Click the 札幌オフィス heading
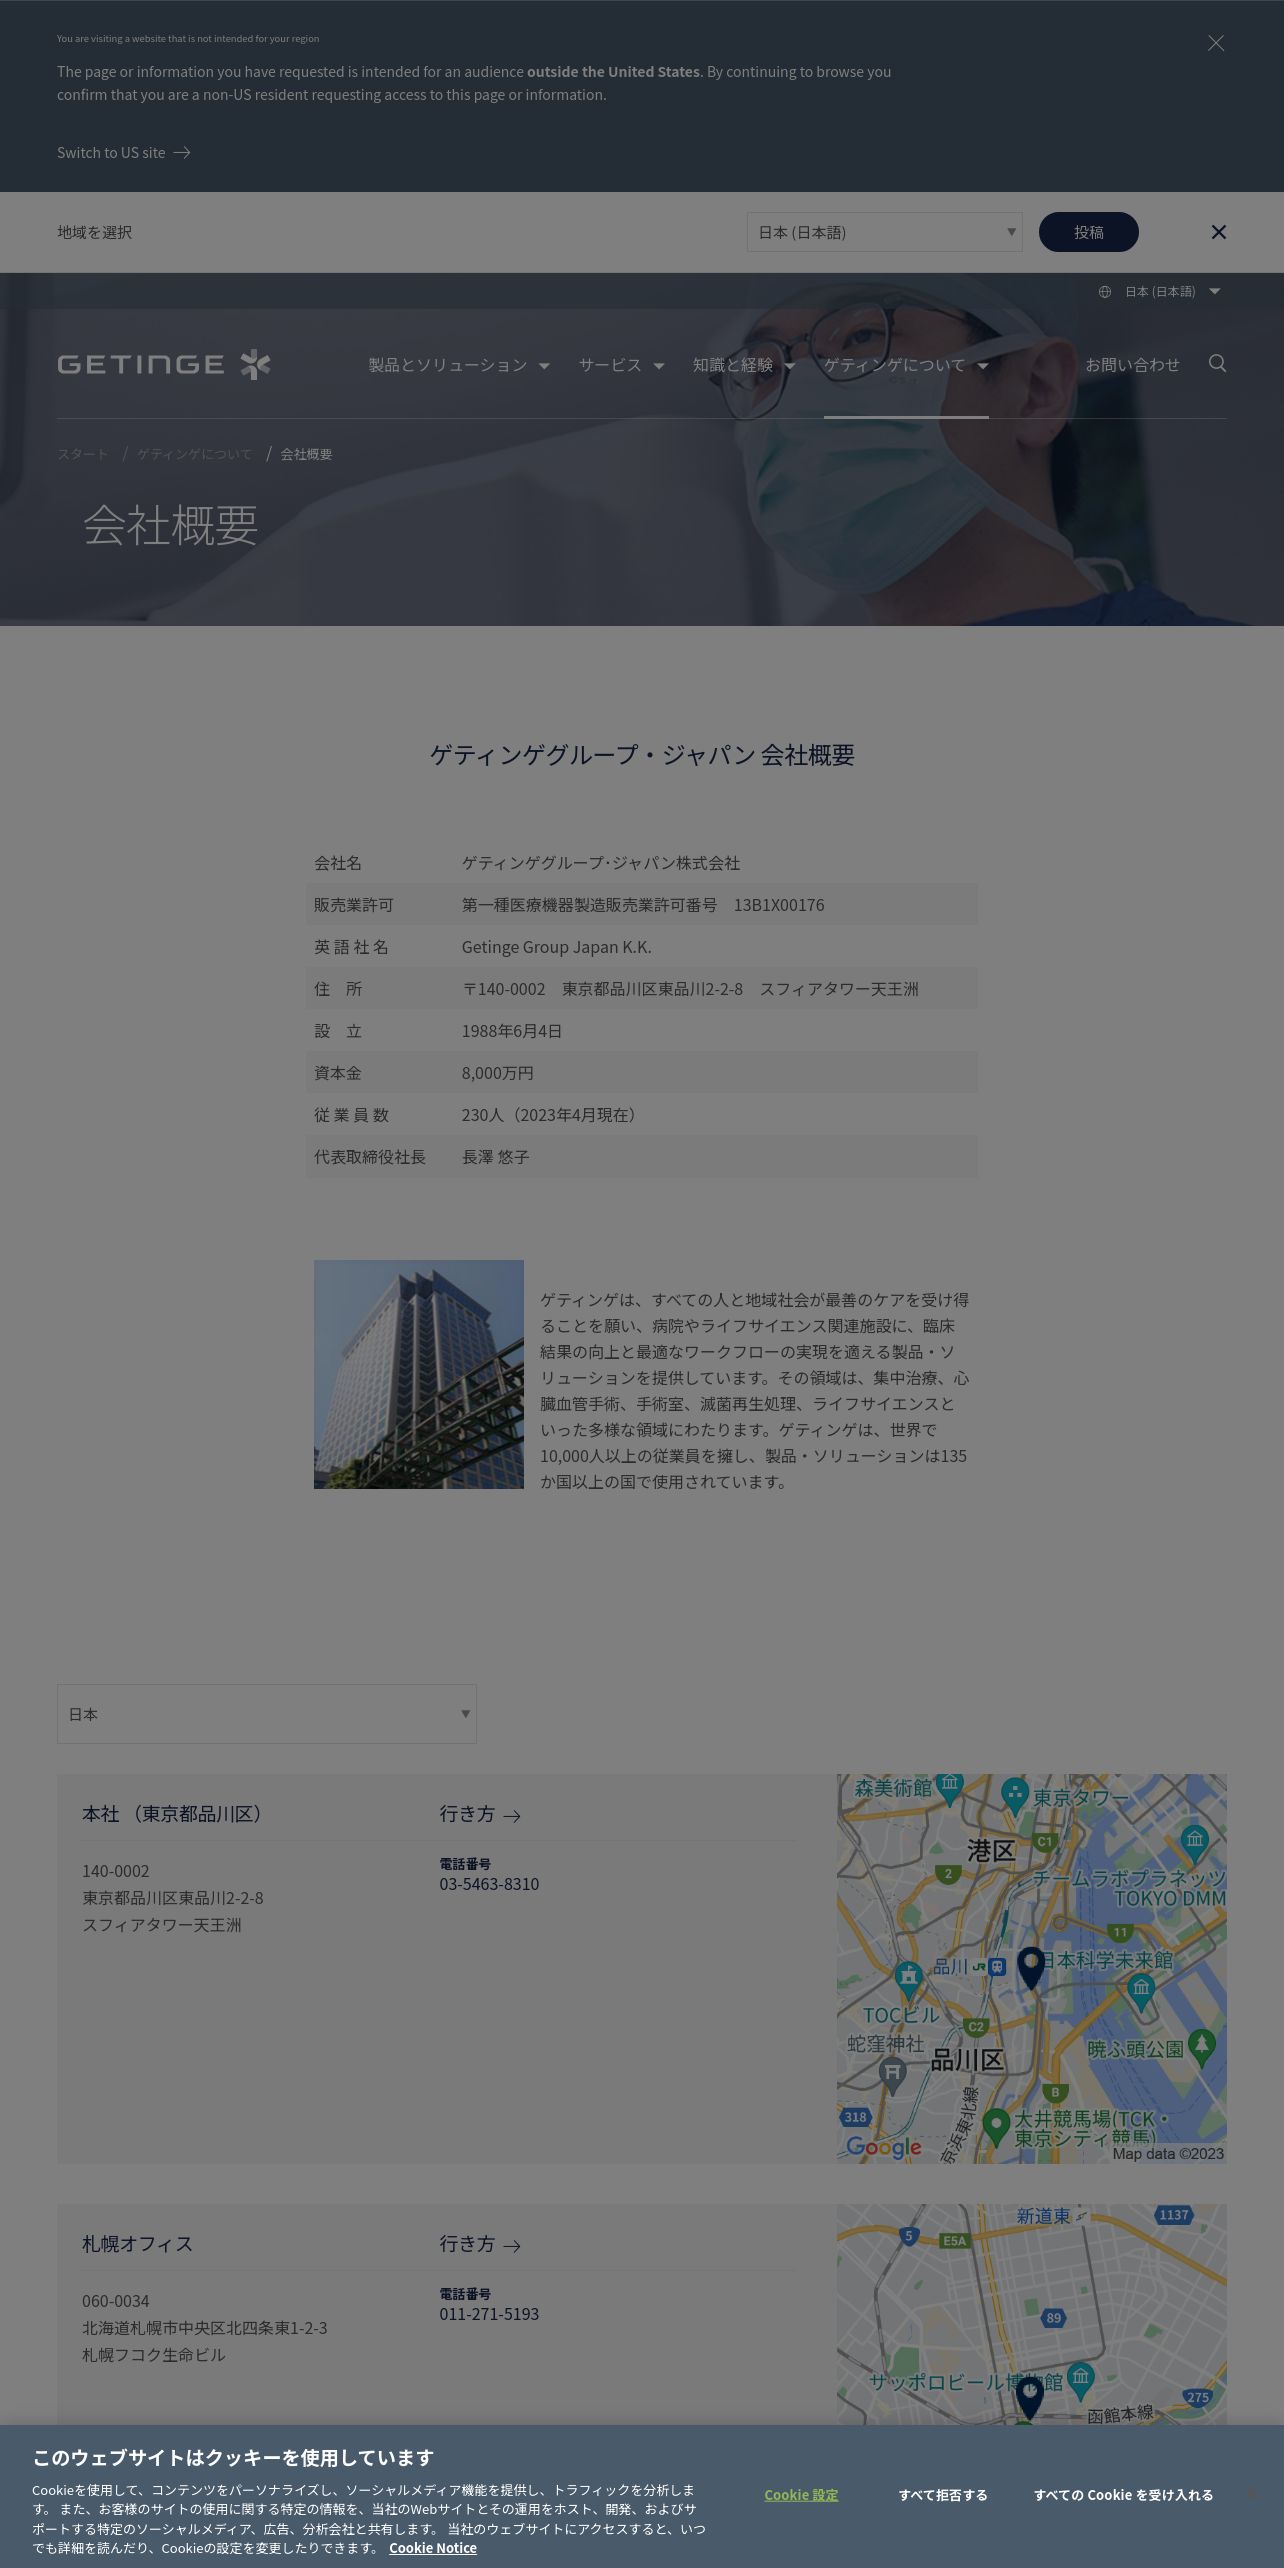This screenshot has width=1284, height=2568. pos(137,2244)
